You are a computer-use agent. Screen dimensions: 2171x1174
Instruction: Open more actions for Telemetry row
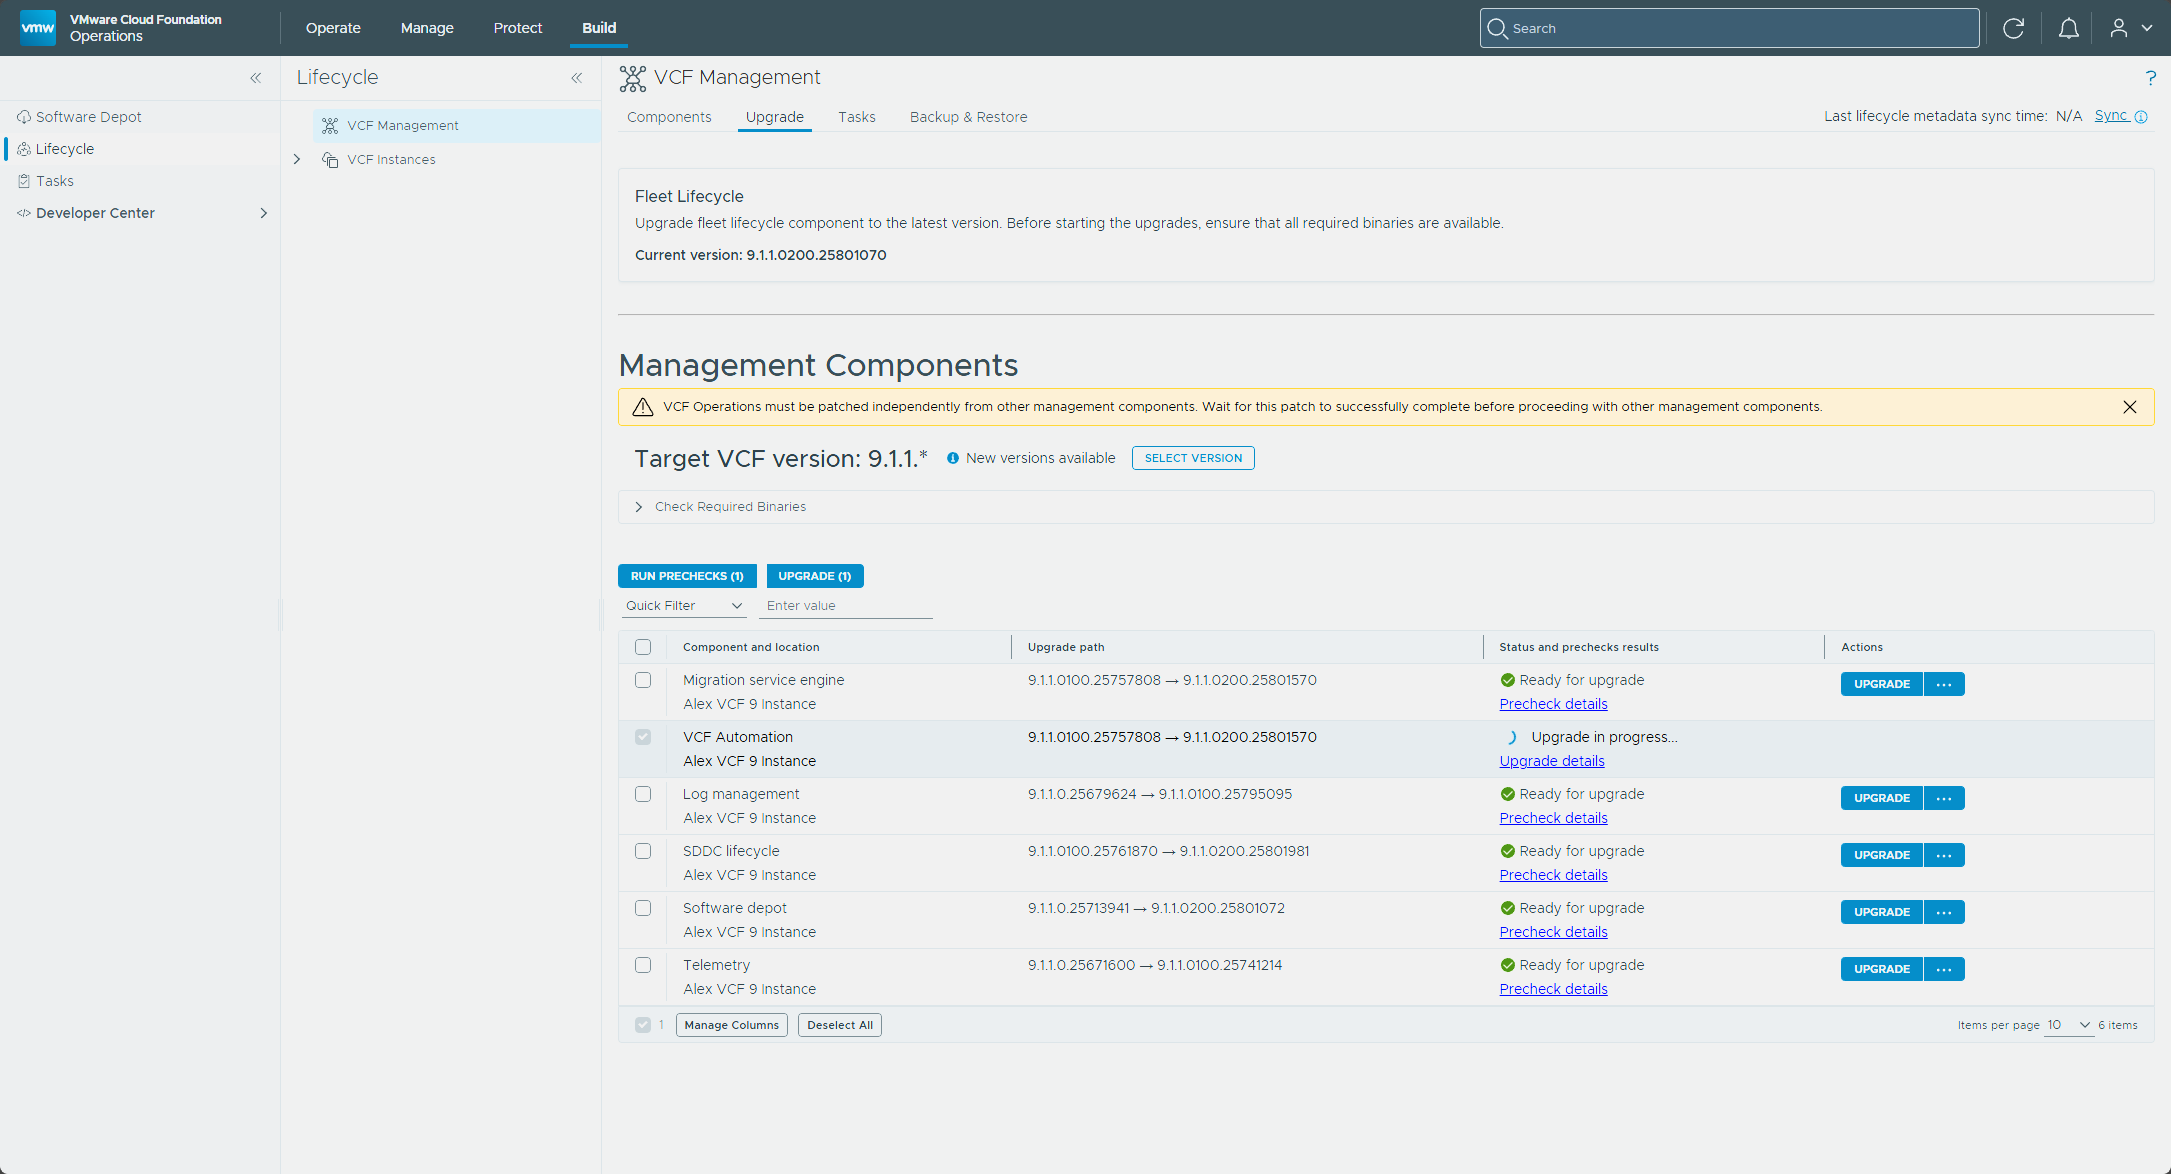pyautogui.click(x=1944, y=969)
